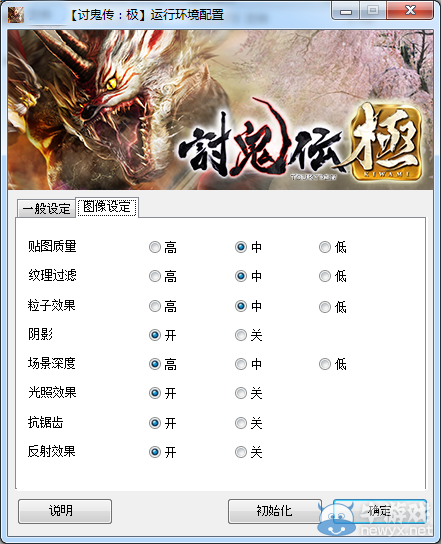Click the 初始化 reset button

pyautogui.click(x=275, y=511)
